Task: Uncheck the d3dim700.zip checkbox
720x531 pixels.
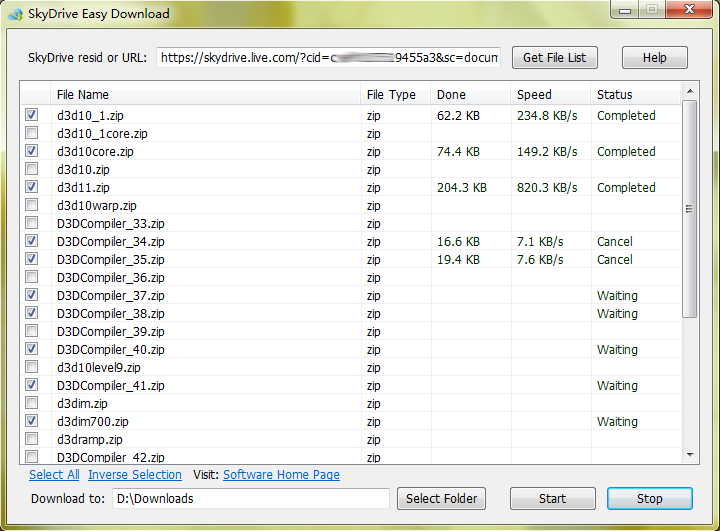Action: pos(32,421)
